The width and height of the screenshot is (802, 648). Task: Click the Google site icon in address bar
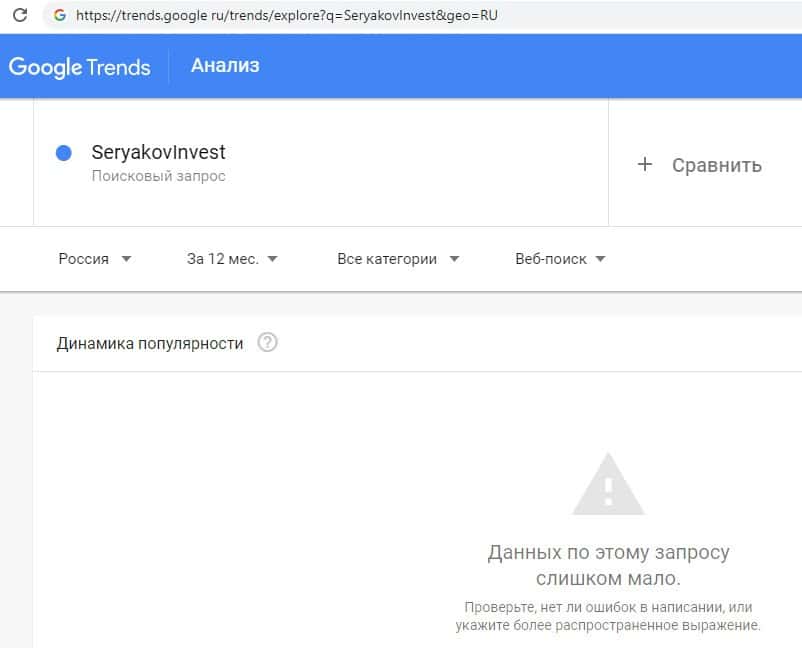tap(60, 16)
